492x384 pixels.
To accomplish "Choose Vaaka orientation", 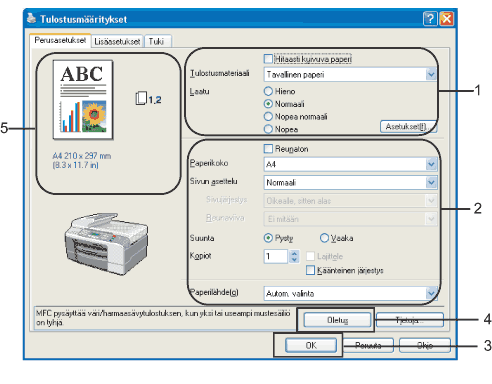I will [324, 238].
